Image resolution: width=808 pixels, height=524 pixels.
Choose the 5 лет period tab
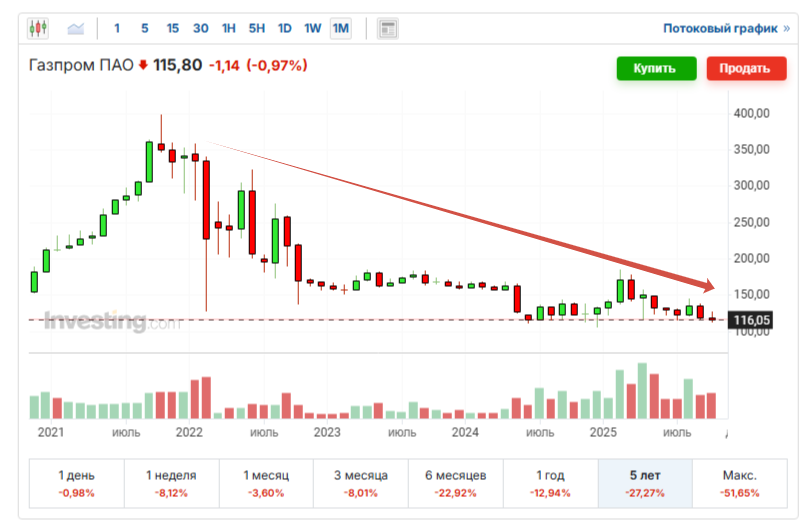pyautogui.click(x=645, y=483)
